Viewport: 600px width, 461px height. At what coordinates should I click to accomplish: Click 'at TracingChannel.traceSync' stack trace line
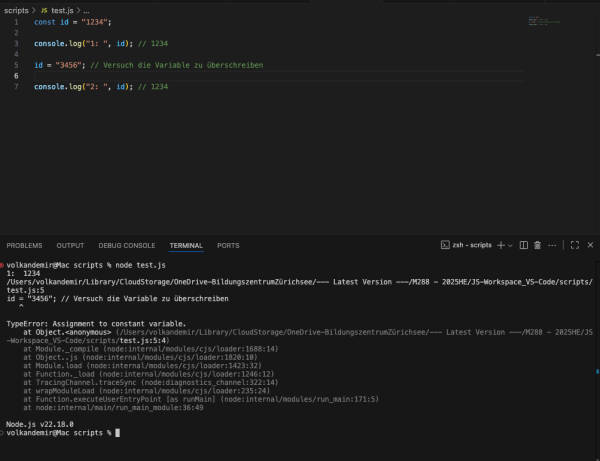[x=151, y=383]
